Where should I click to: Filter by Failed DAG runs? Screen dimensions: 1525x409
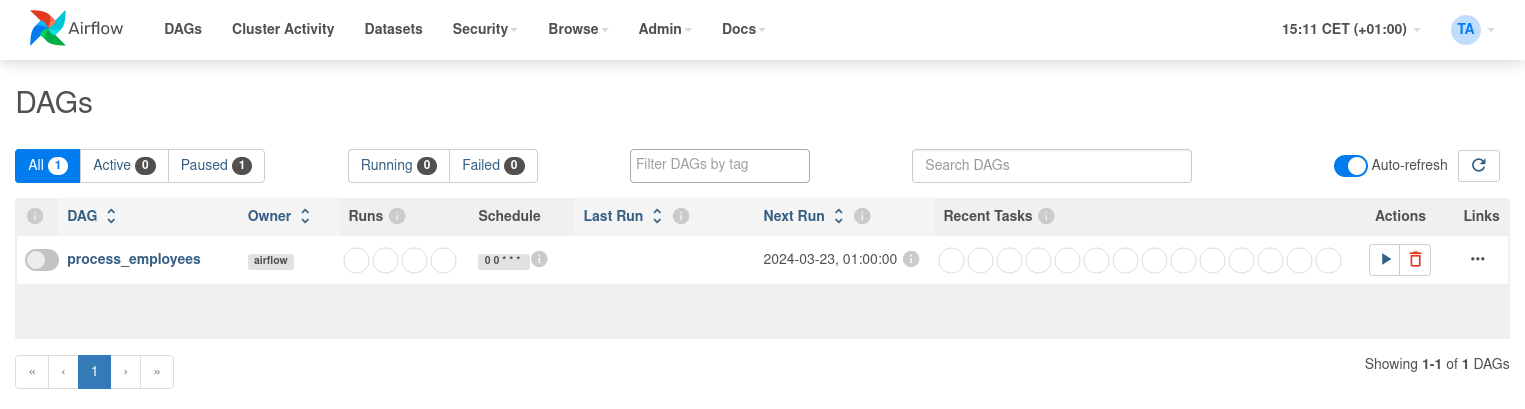click(493, 166)
